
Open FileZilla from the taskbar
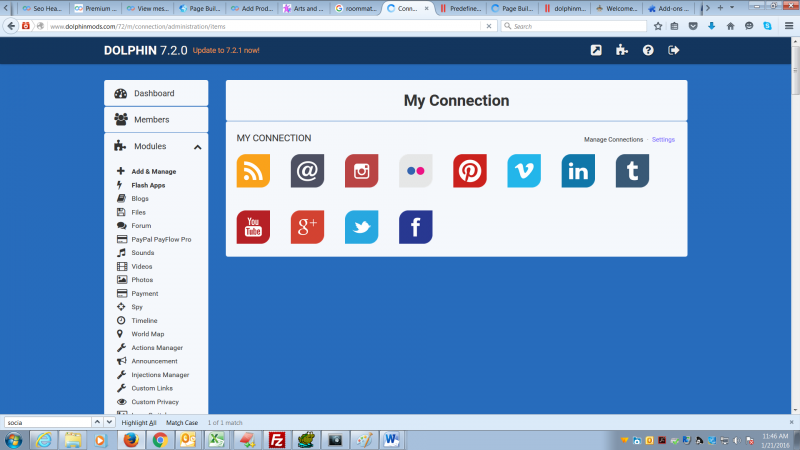pyautogui.click(x=277, y=440)
